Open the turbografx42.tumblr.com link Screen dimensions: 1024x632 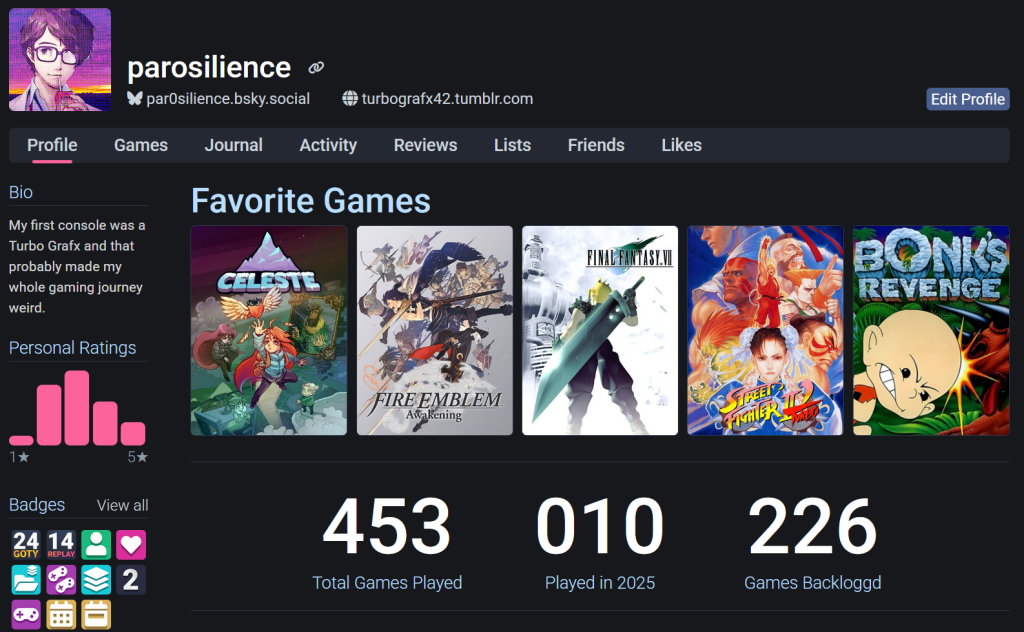point(447,99)
